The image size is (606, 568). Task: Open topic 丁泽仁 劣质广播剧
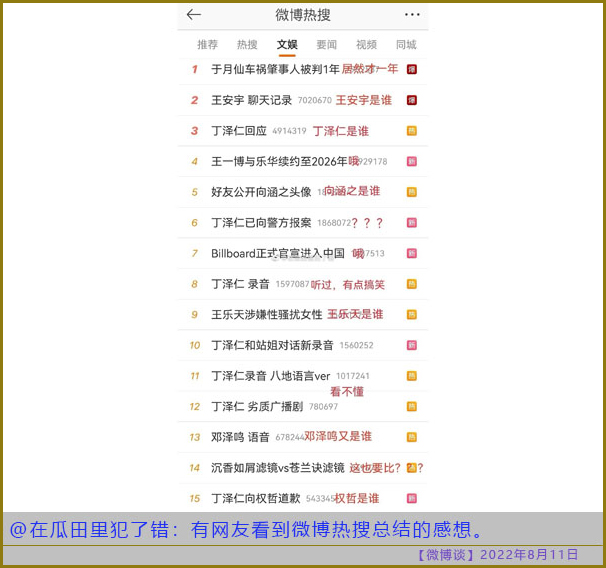click(257, 406)
